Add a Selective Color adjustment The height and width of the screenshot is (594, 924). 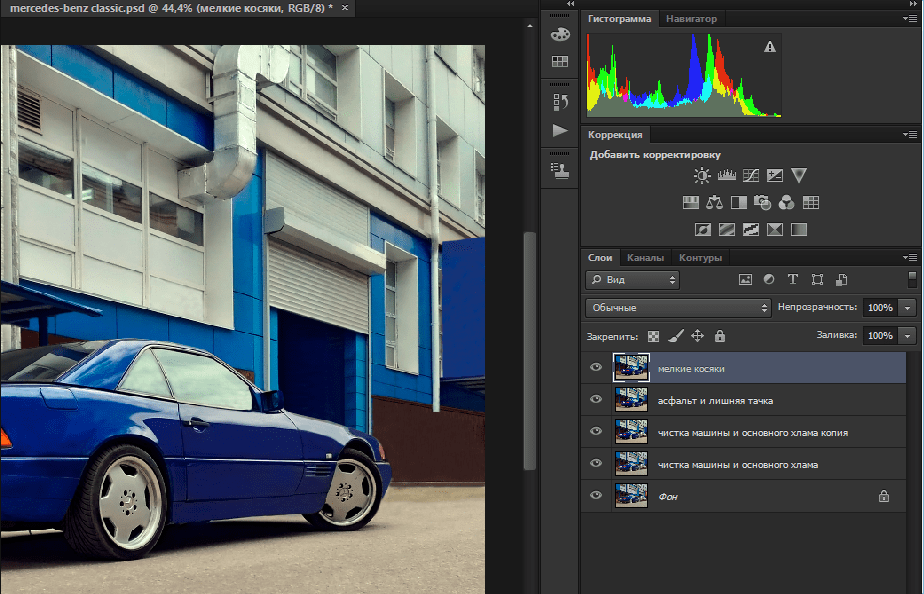click(x=775, y=229)
